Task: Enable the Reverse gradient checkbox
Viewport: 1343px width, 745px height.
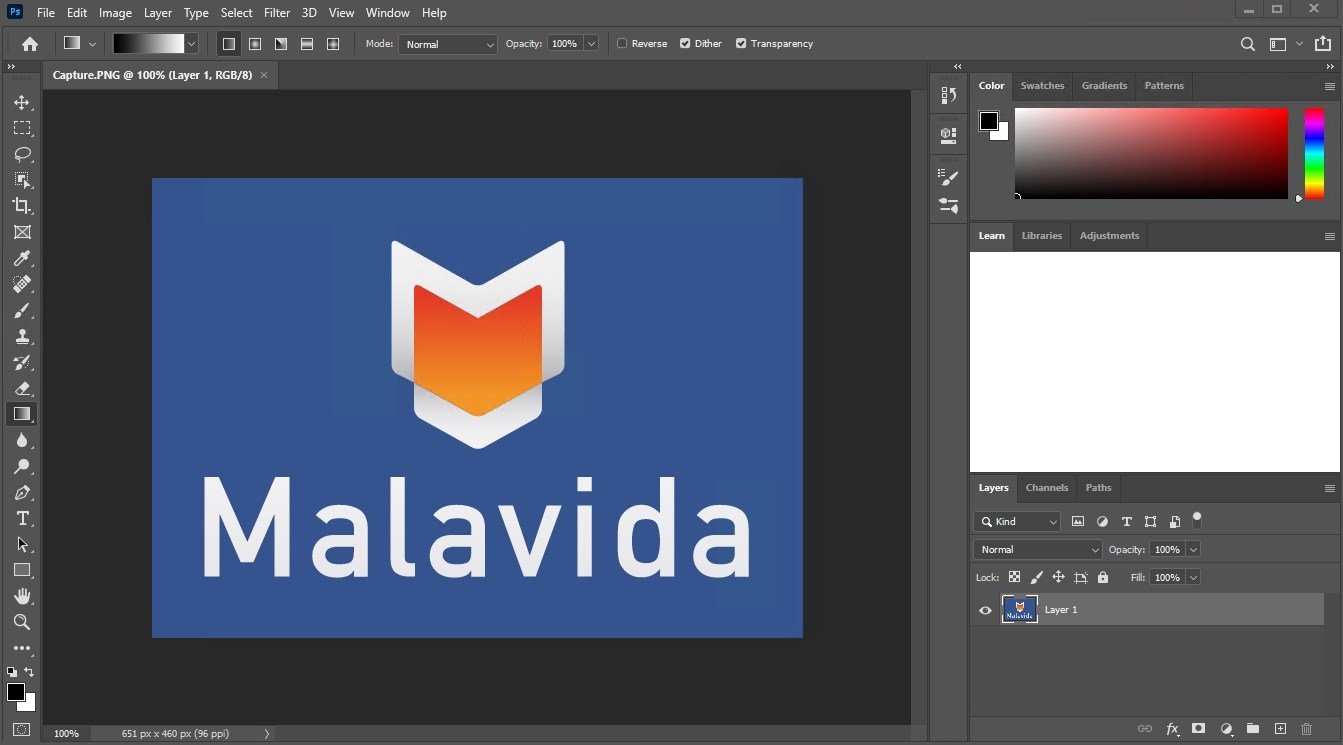Action: (x=622, y=43)
